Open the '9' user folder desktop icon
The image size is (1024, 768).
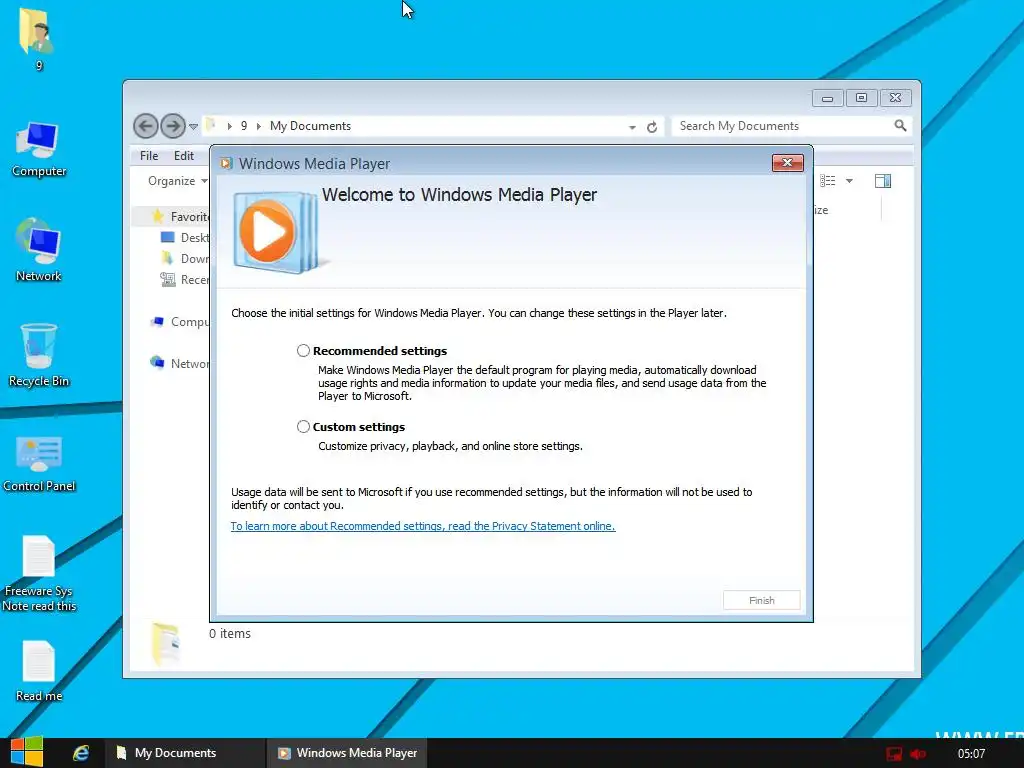tap(38, 39)
